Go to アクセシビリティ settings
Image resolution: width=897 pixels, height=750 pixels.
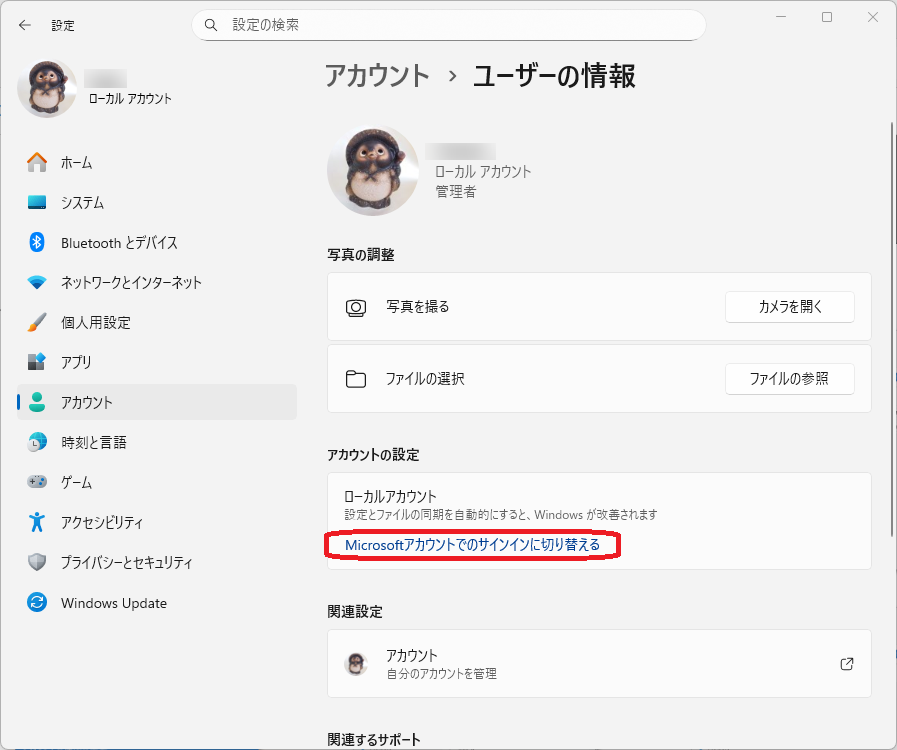(x=157, y=522)
